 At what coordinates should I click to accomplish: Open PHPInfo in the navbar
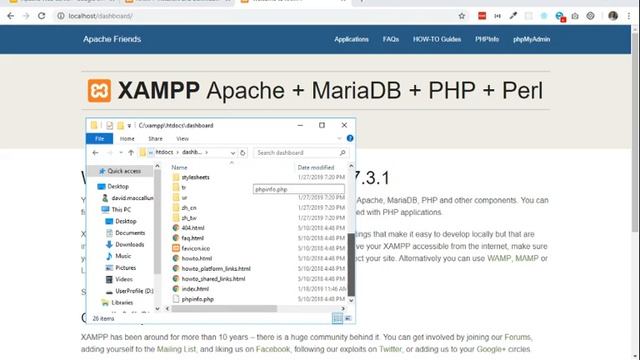487,39
